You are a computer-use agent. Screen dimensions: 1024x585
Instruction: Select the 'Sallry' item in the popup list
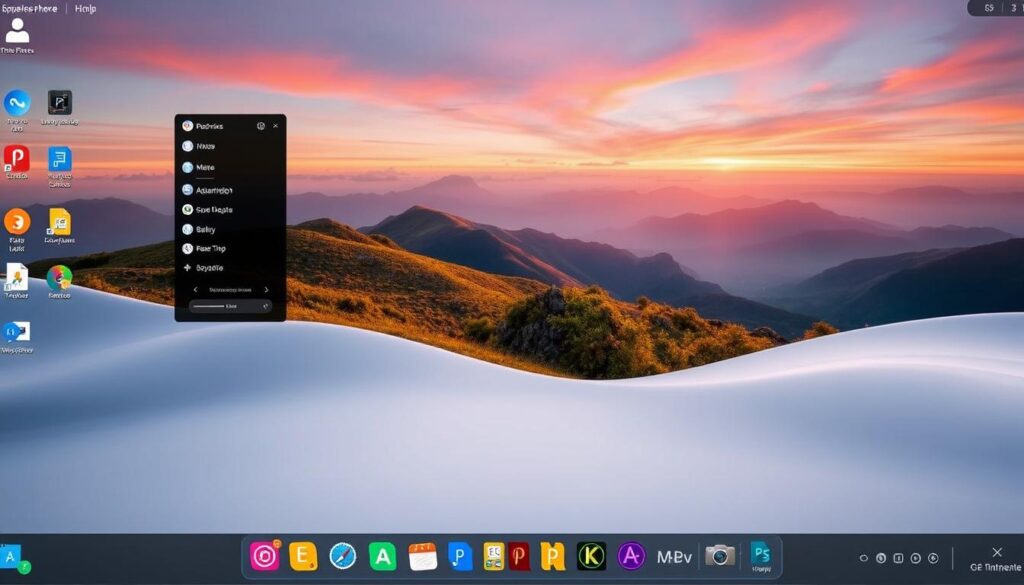(x=205, y=229)
